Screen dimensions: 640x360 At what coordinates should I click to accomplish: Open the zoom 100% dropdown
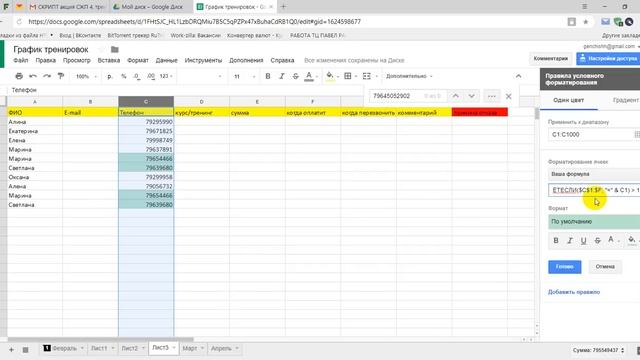pos(86,76)
